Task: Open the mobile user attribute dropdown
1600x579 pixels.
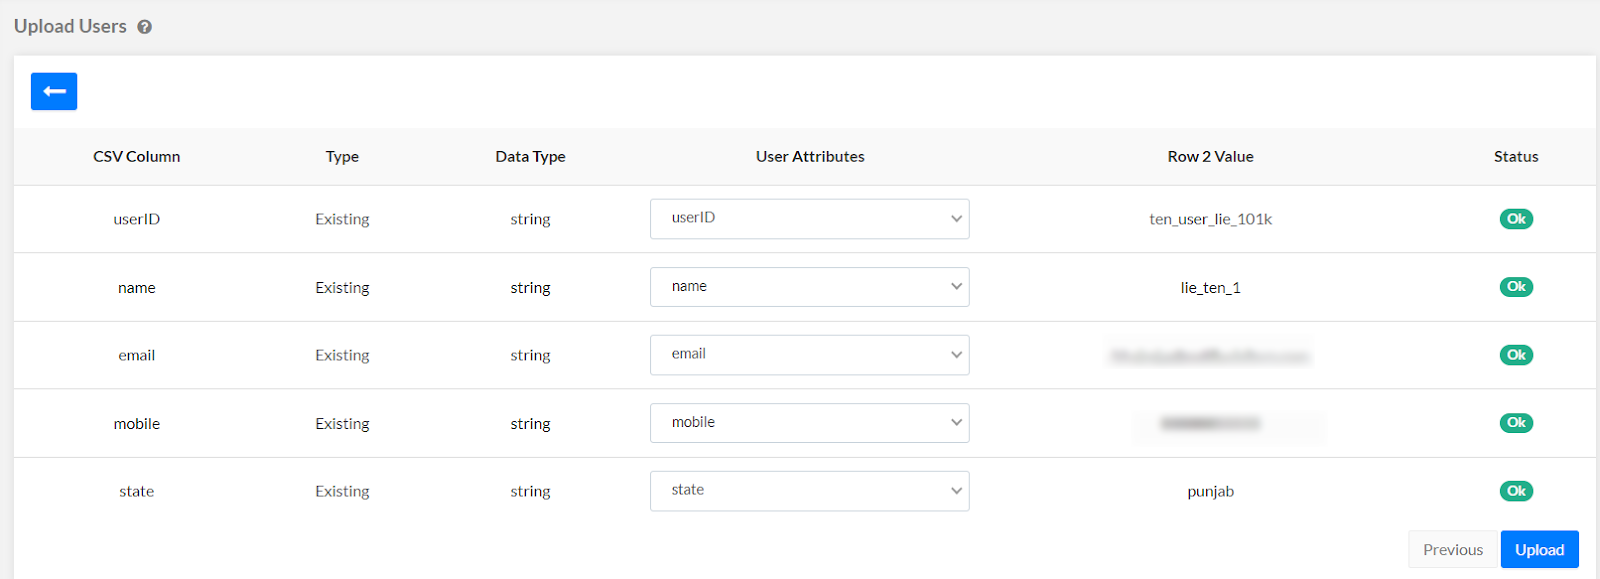Action: pos(809,423)
